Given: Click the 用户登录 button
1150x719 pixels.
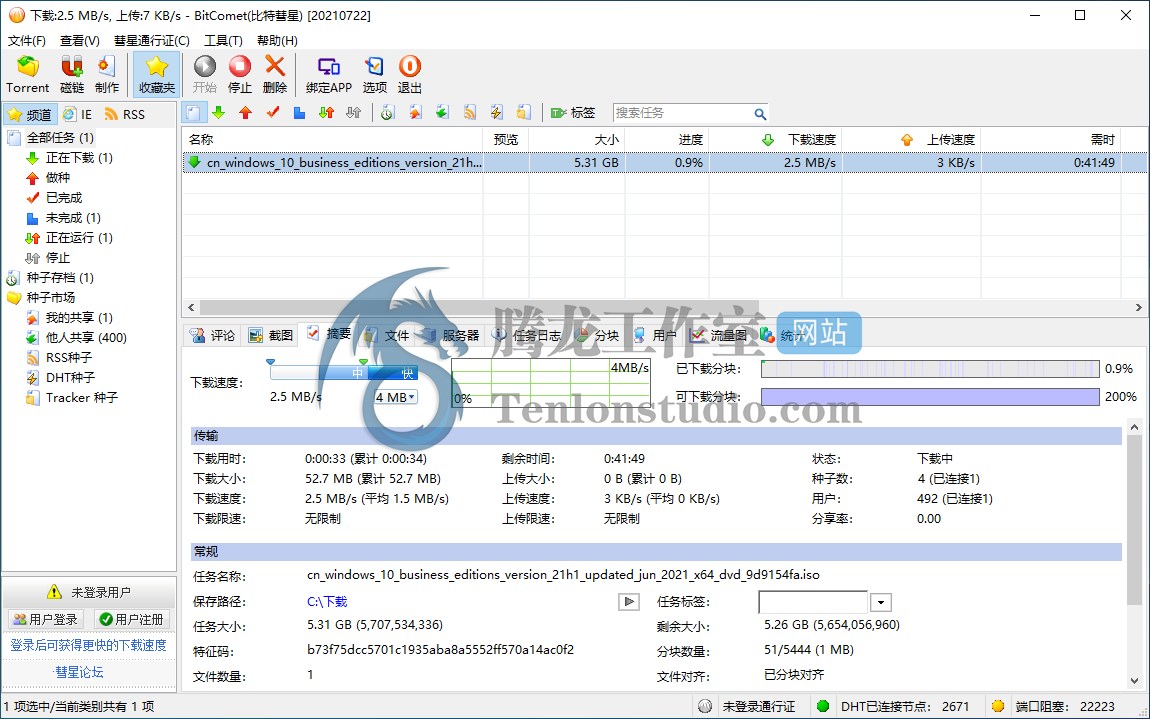Looking at the screenshot, I should (46, 619).
